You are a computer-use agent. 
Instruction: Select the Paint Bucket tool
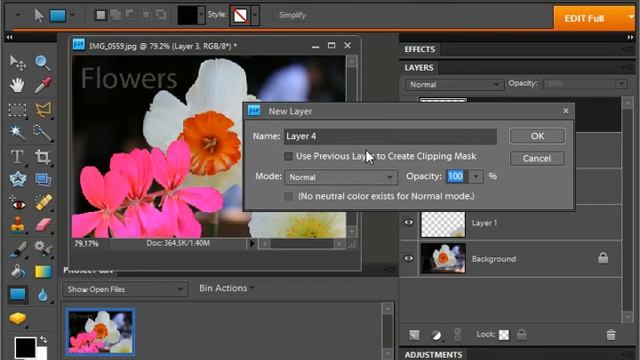pyautogui.click(x=18, y=271)
